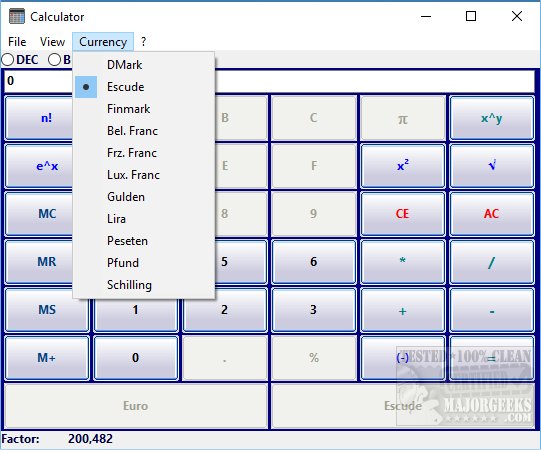Click the M+ memory add button
Screen dimensions: 541x450
tap(47, 358)
